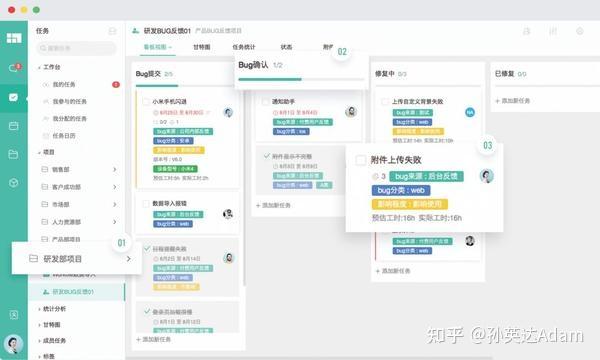
Task: Click blue bug分类 : web tag on 附件上传失败
Action: pos(401,190)
